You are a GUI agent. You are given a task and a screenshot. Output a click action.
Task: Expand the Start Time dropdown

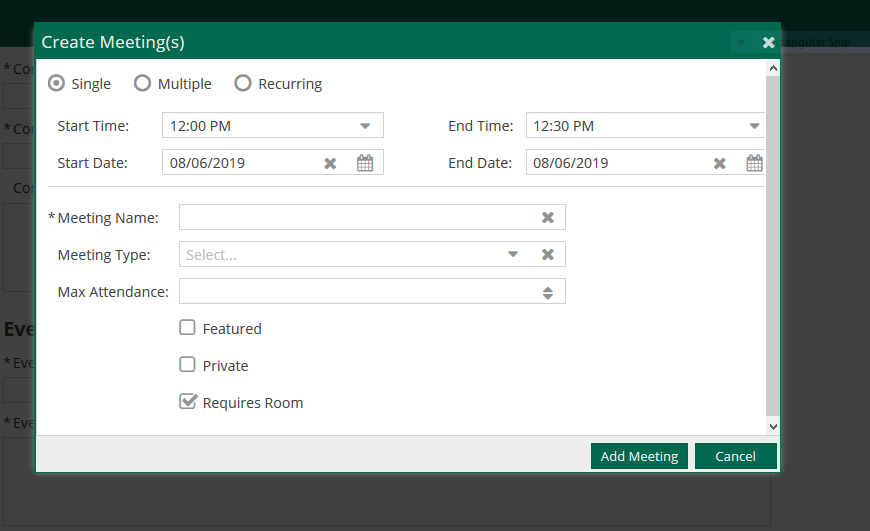click(365, 126)
